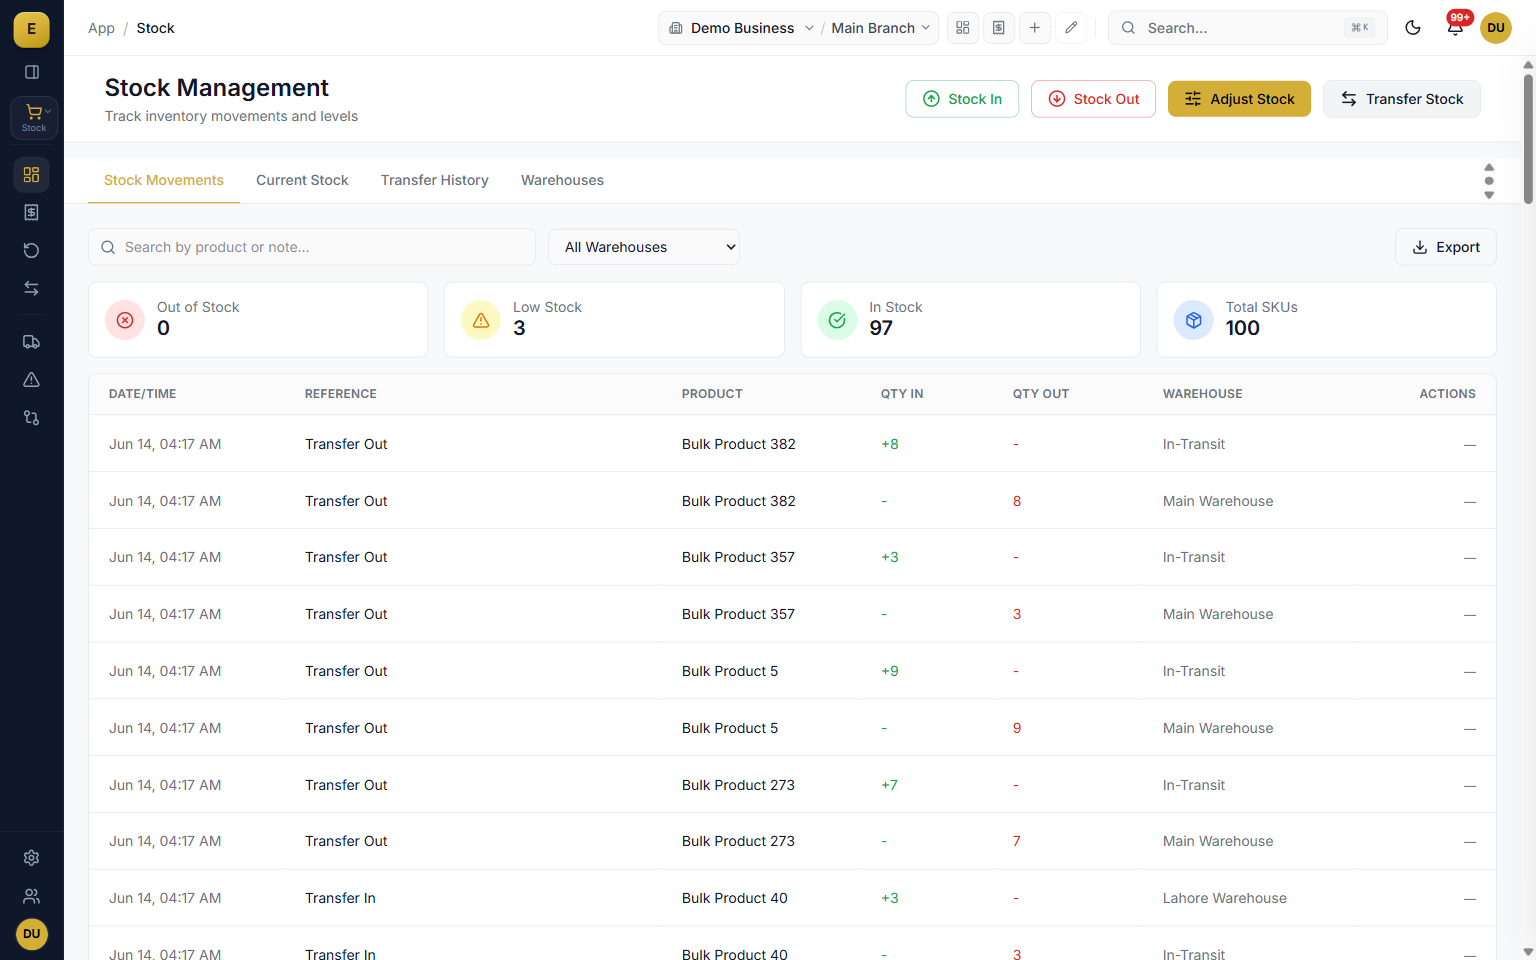Image resolution: width=1536 pixels, height=960 pixels.
Task: Switch to the Current Stock tab
Action: click(x=302, y=180)
